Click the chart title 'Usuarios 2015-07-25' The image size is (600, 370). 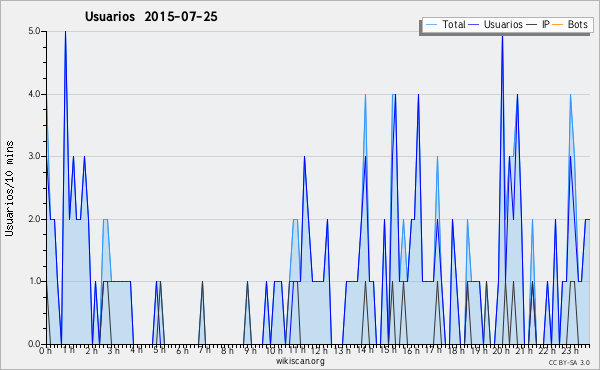pyautogui.click(x=151, y=17)
